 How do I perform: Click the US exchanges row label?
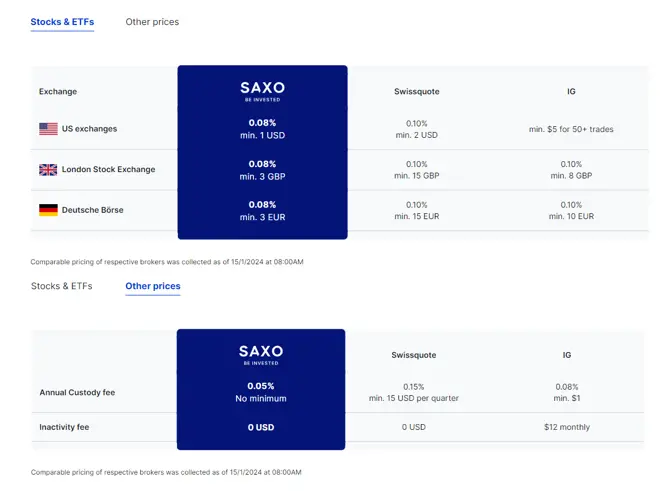[x=89, y=129]
